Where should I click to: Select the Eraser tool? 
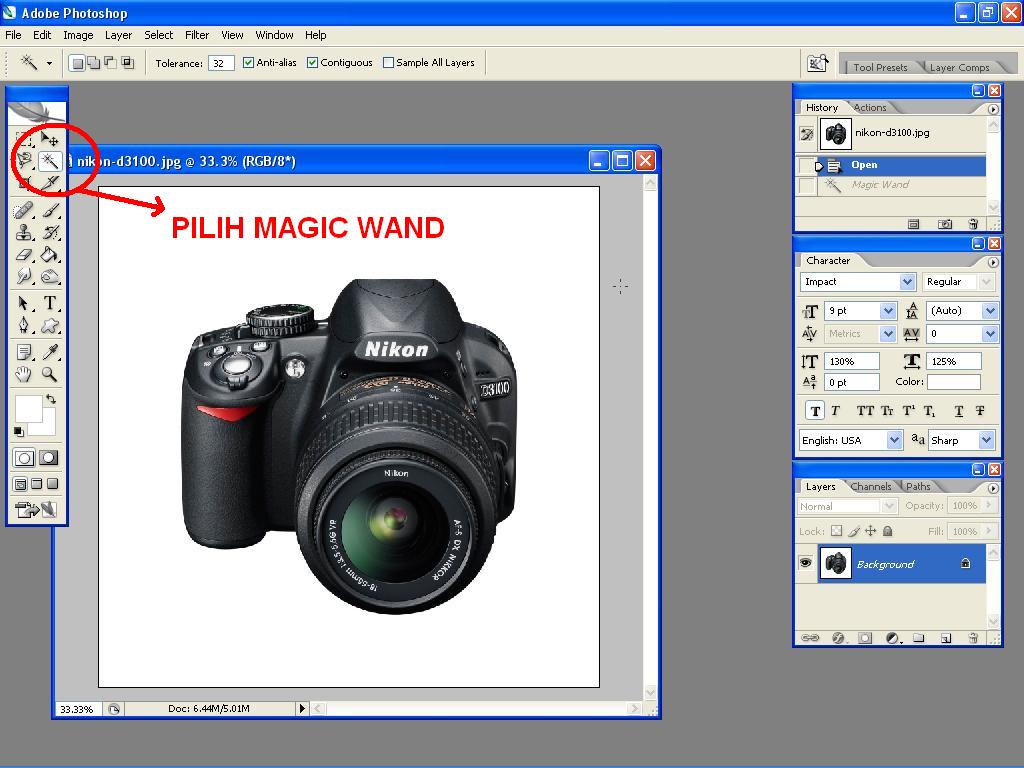(24, 255)
